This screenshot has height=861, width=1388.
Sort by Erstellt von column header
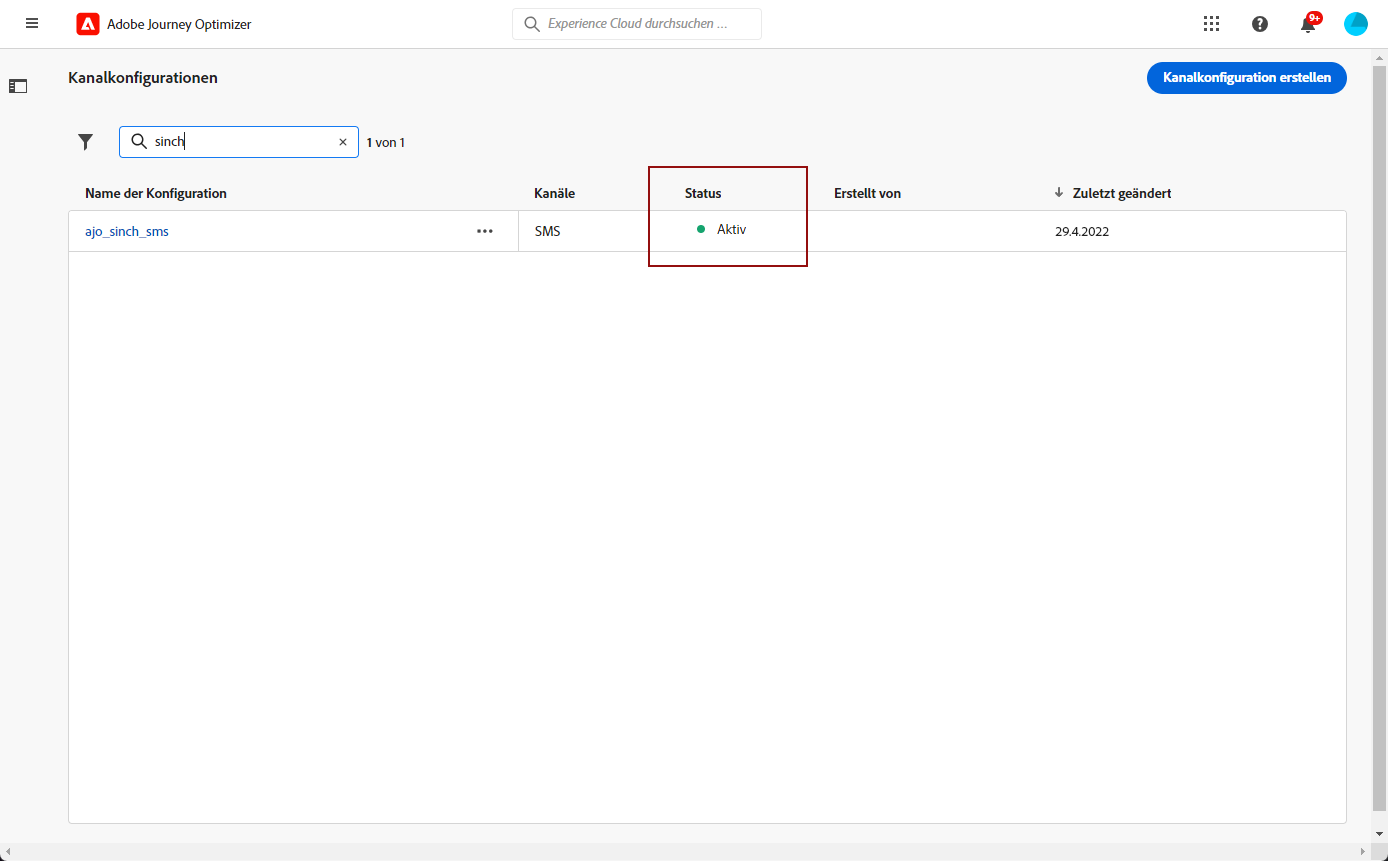[867, 193]
